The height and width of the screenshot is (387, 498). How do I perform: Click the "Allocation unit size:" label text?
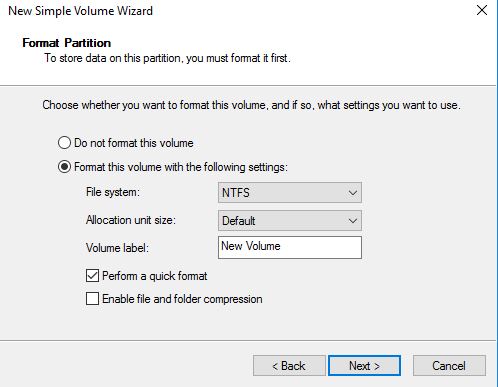tap(131, 220)
